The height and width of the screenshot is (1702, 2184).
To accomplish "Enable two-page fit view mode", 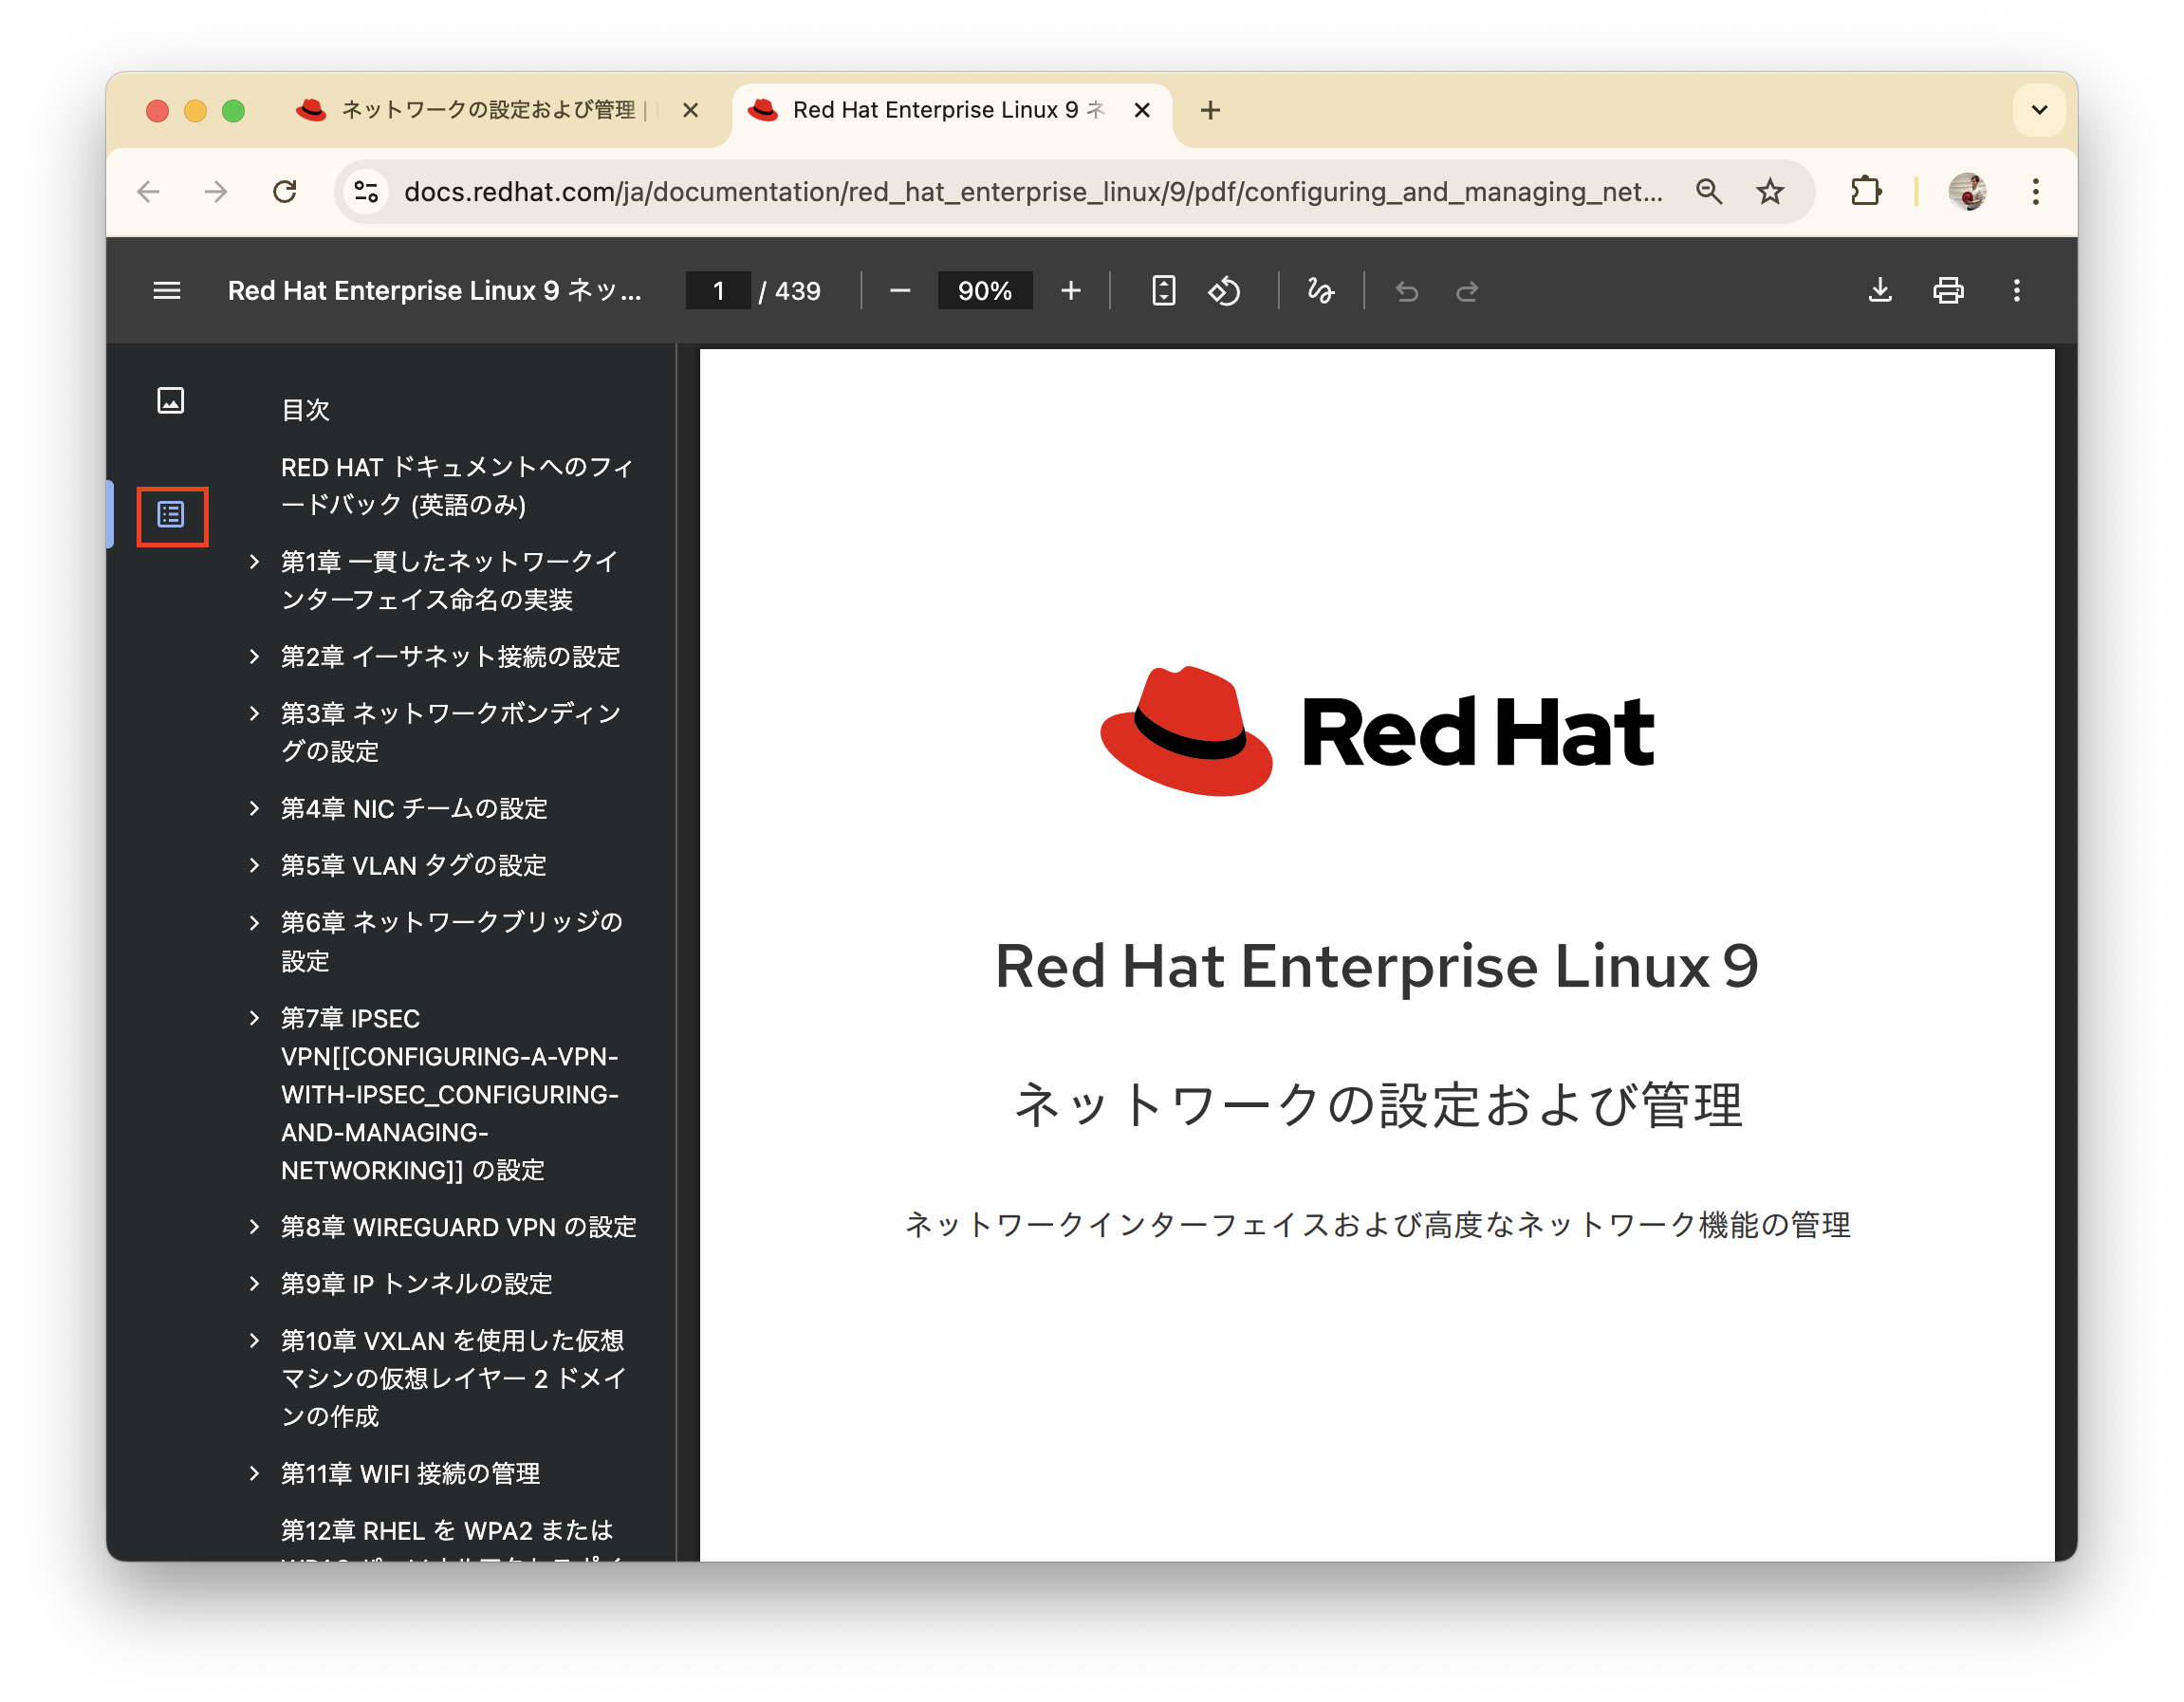I will 1163,291.
